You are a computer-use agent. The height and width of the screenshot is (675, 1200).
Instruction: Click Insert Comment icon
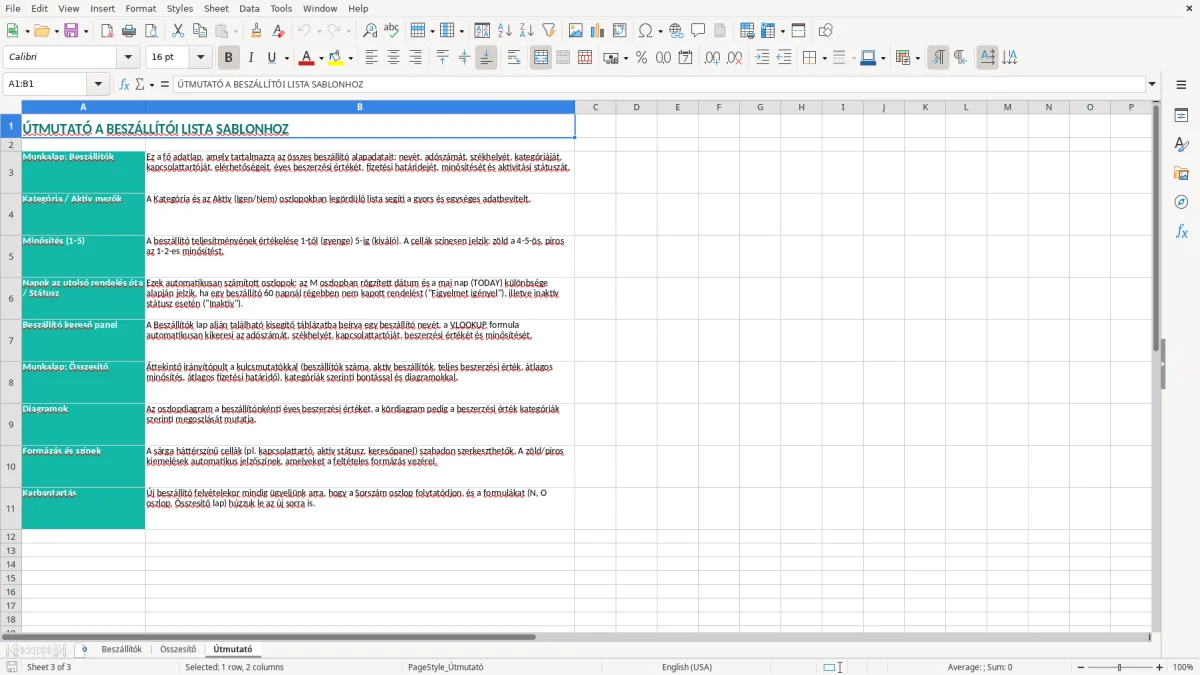coord(698,31)
